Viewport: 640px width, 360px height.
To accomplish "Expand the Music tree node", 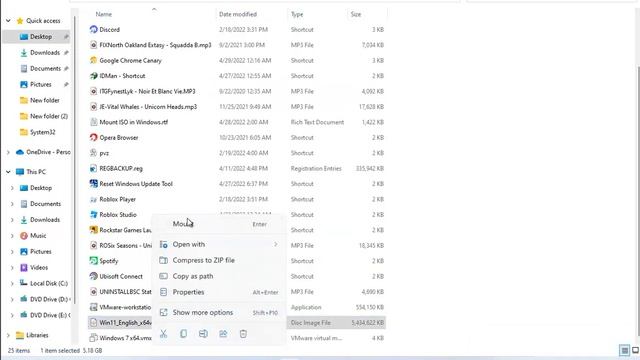I will (12, 236).
